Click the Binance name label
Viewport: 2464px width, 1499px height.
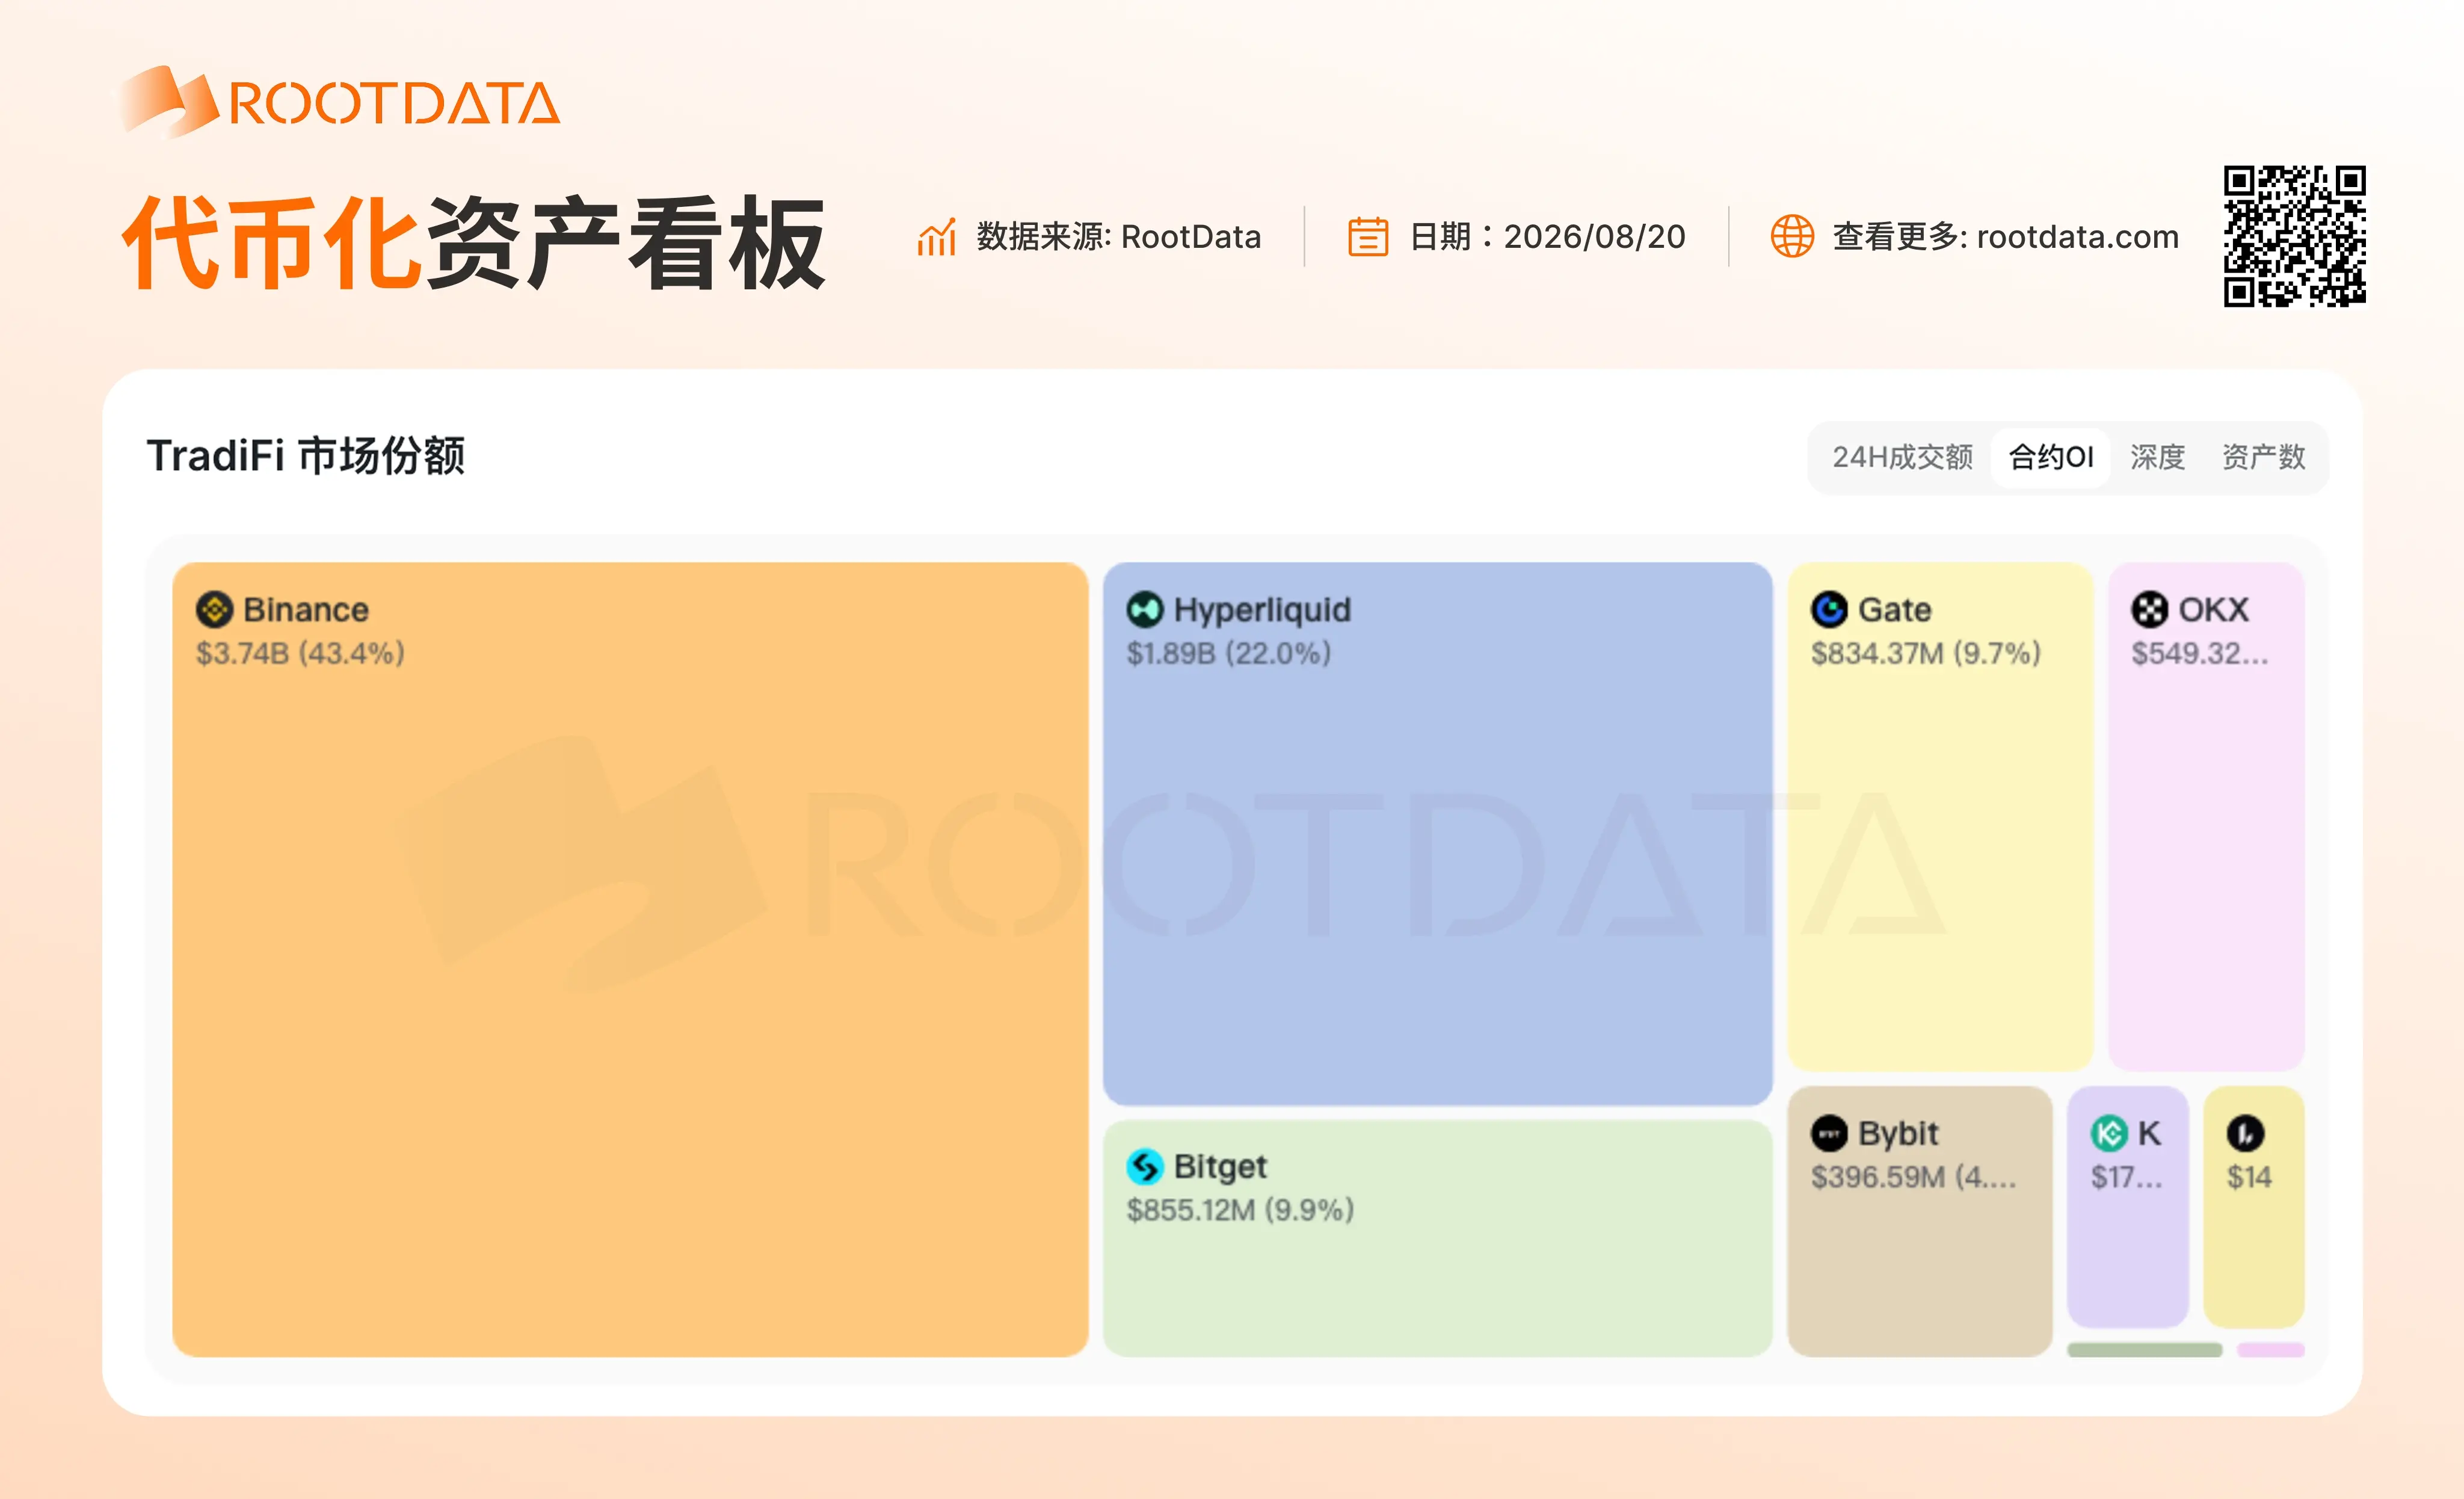306,609
